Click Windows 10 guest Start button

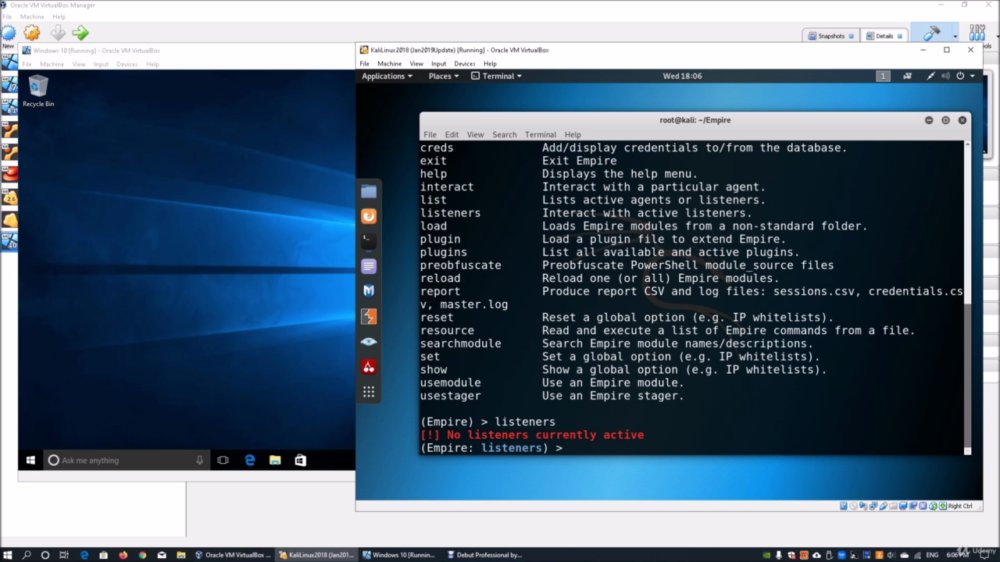point(31,460)
